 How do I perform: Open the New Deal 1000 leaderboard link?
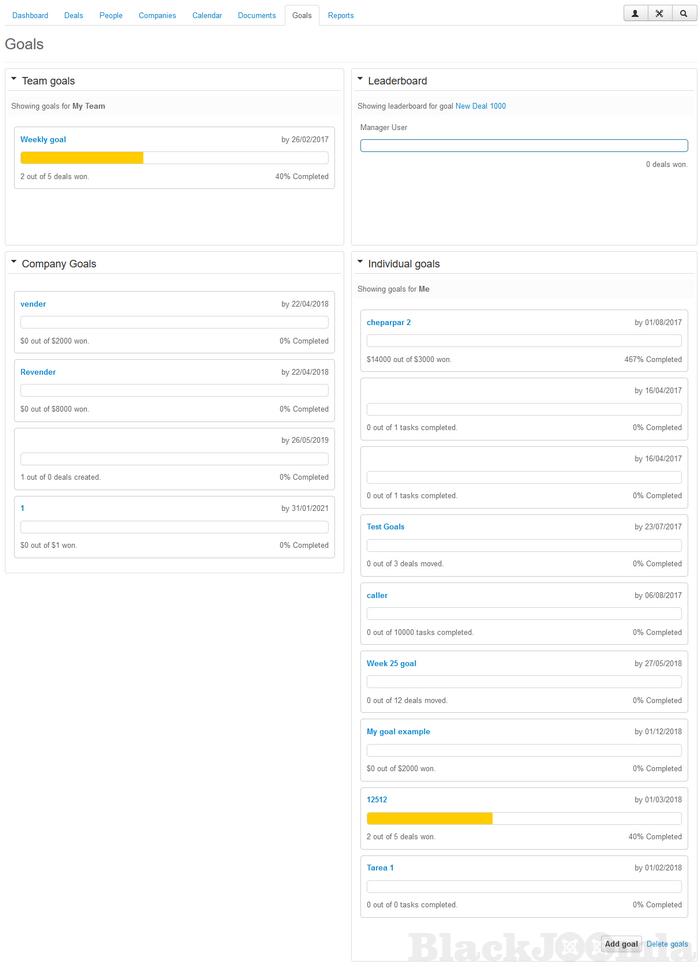click(x=481, y=106)
